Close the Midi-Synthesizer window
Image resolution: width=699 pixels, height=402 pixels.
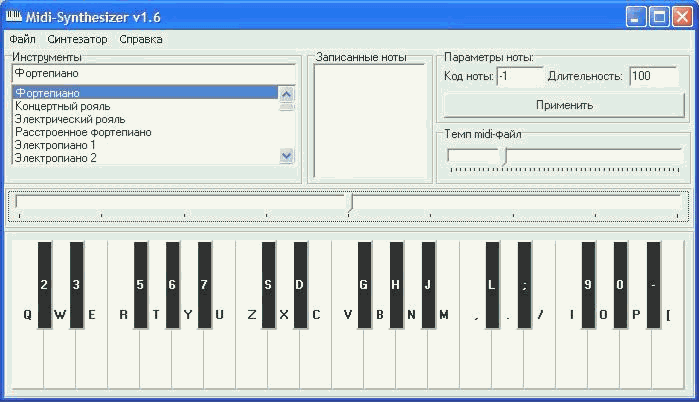(682, 17)
